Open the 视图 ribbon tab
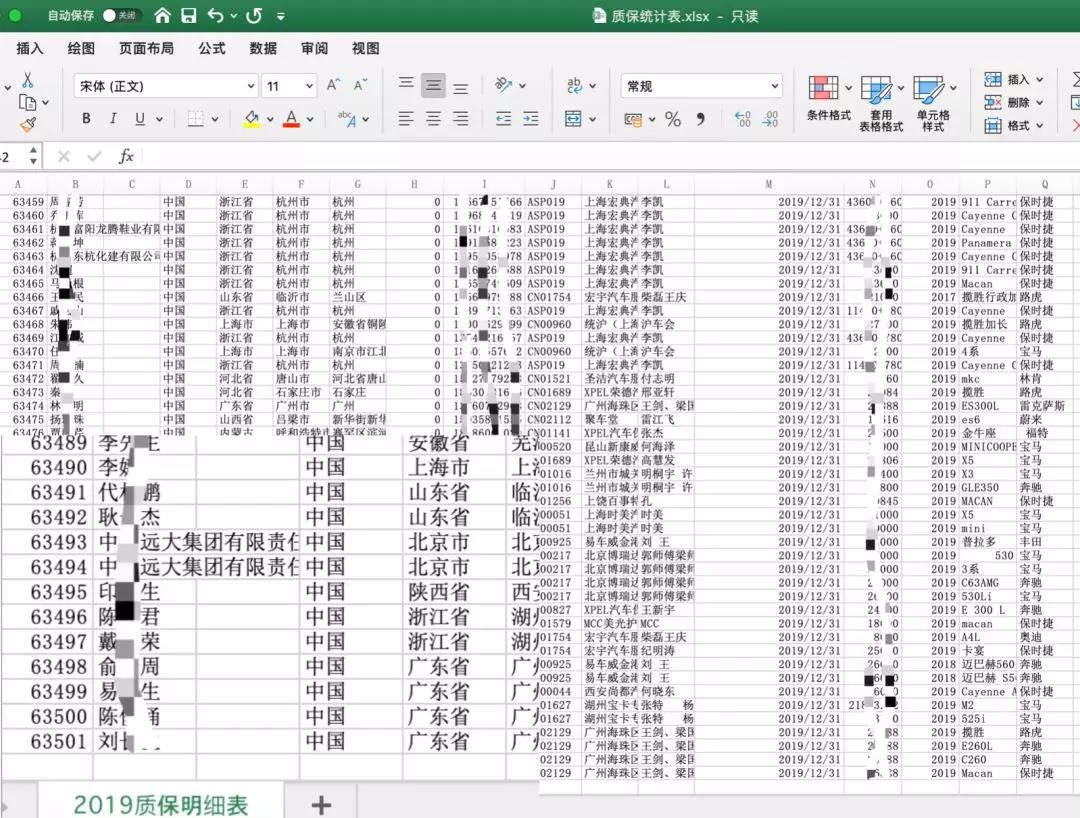Image resolution: width=1080 pixels, height=818 pixels. click(366, 48)
